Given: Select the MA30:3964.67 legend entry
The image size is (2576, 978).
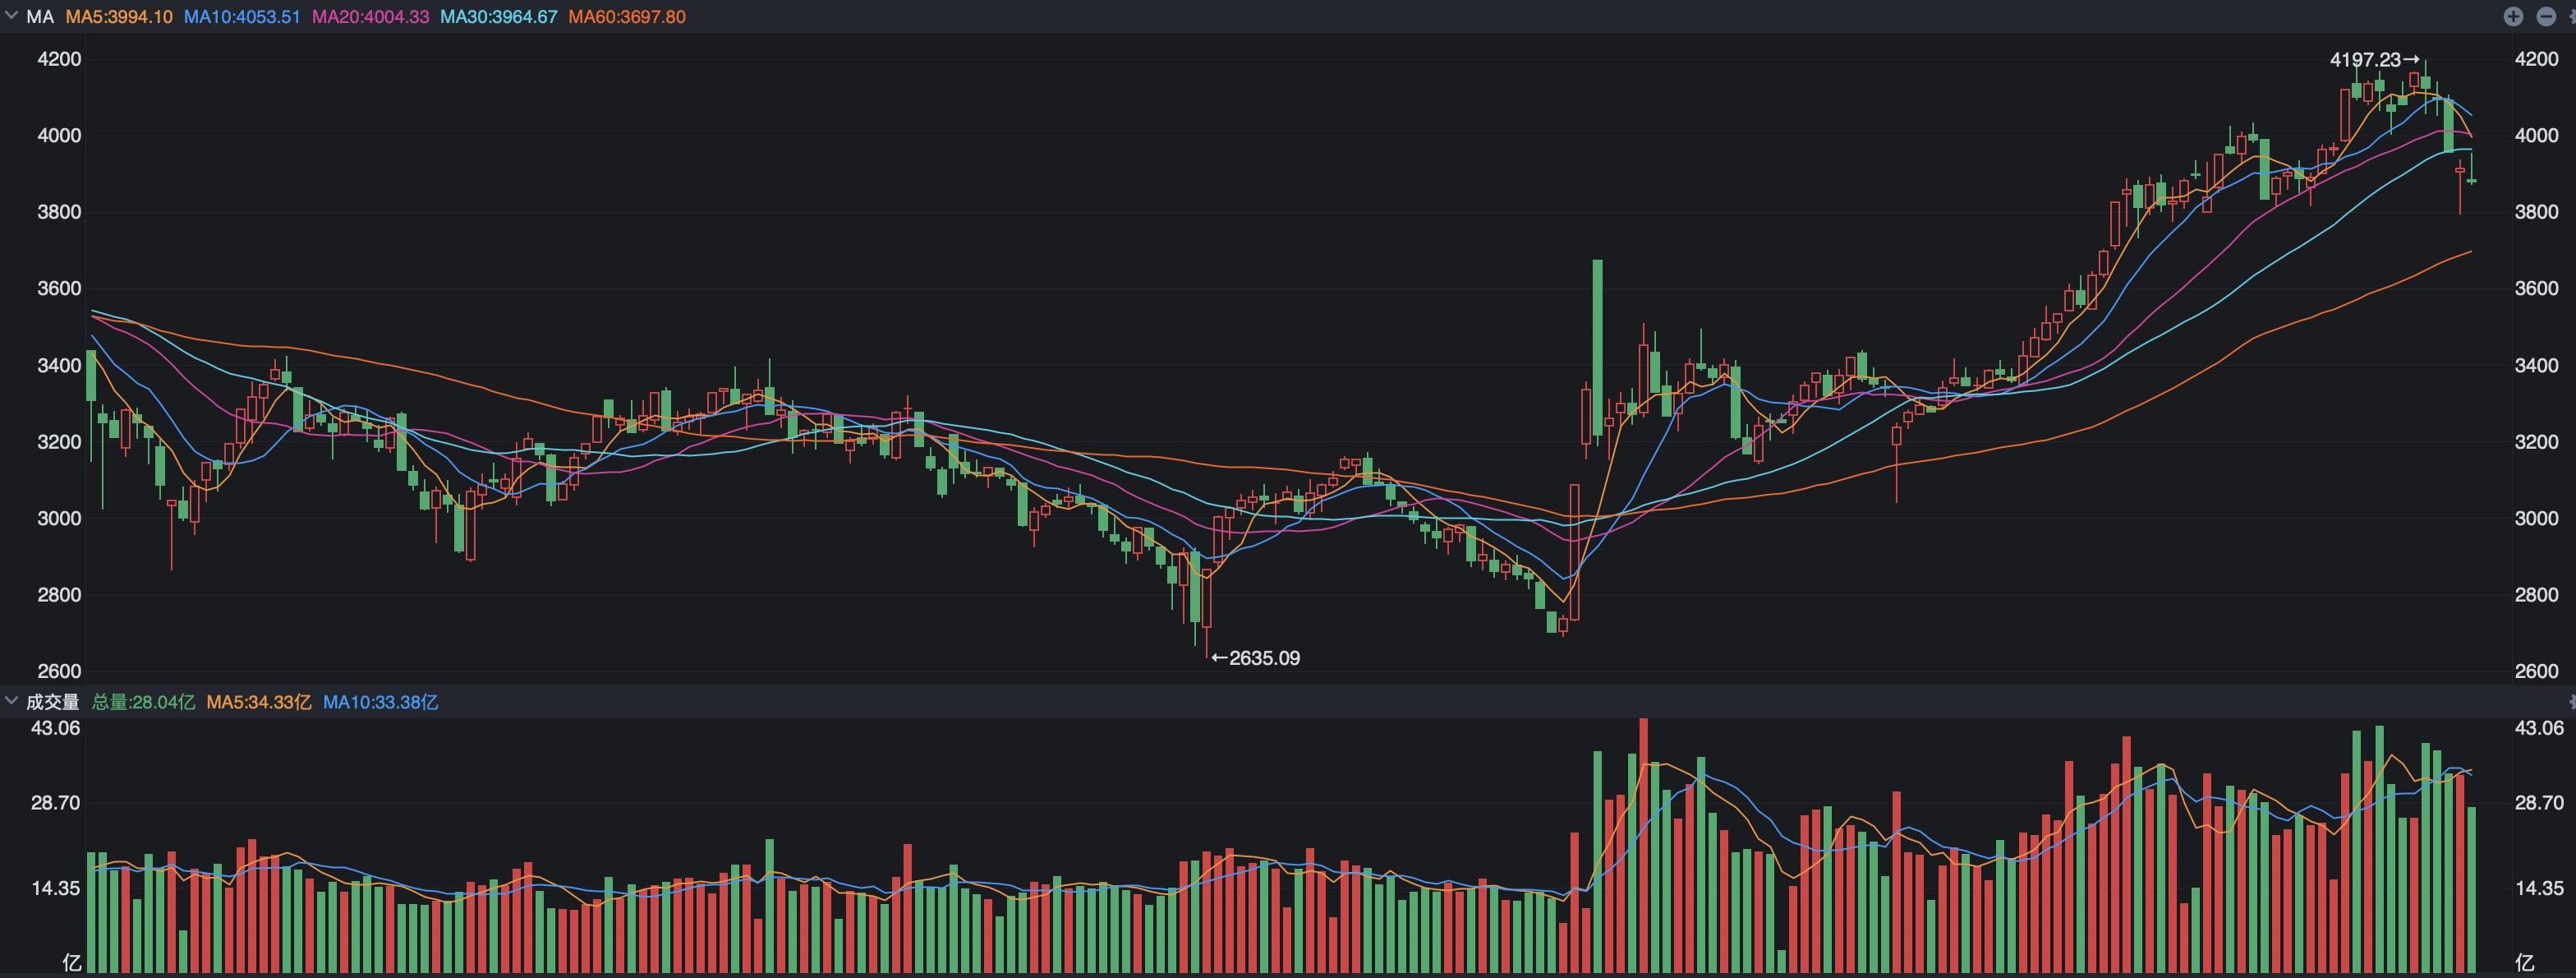Looking at the screenshot, I should [x=498, y=17].
